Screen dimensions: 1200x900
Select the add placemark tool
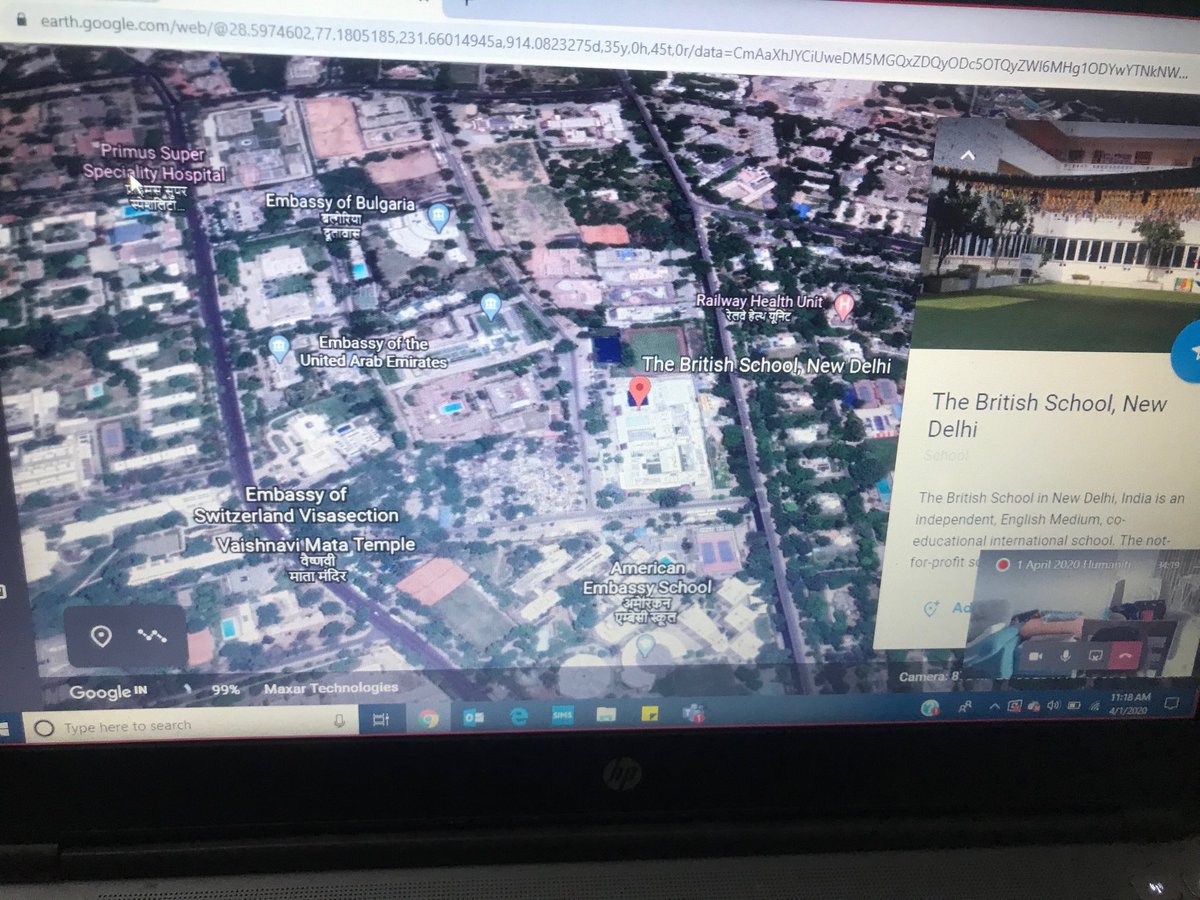pos(101,636)
